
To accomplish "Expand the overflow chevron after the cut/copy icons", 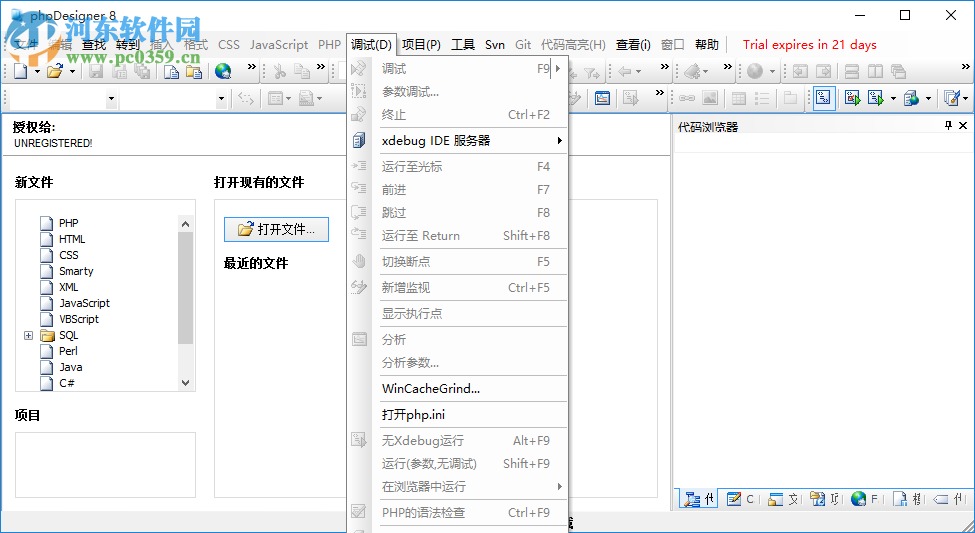I will click(321, 67).
